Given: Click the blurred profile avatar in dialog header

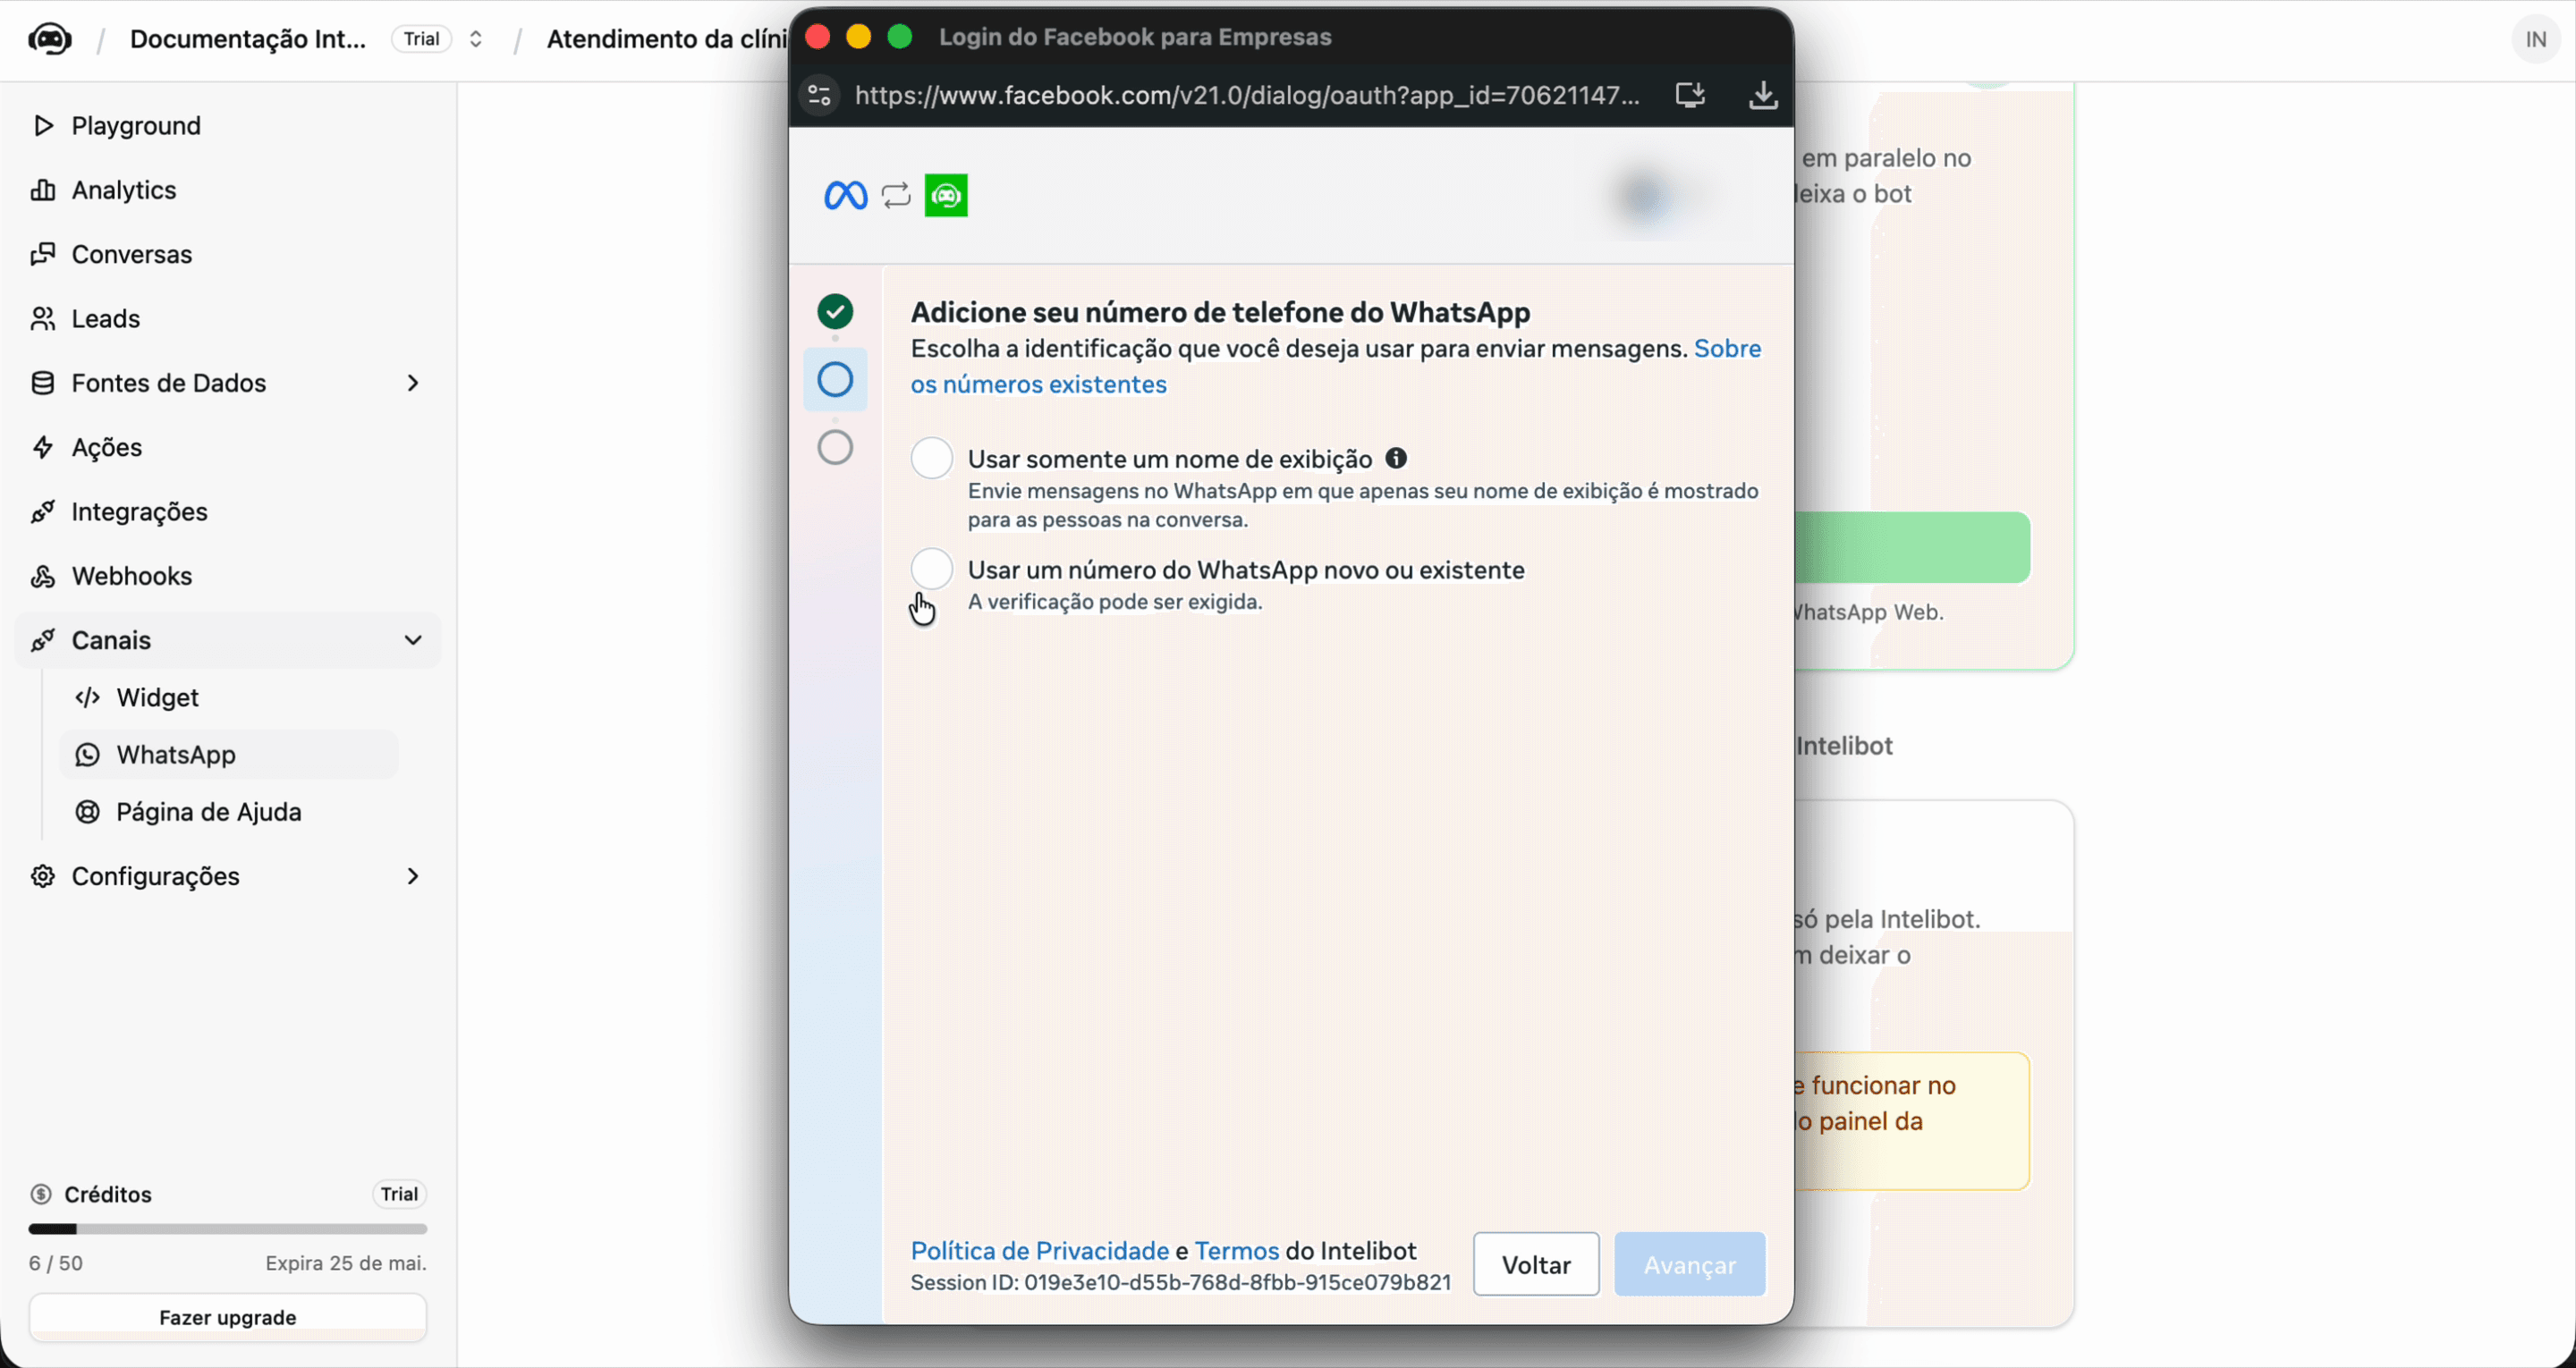Looking at the screenshot, I should [x=1647, y=197].
